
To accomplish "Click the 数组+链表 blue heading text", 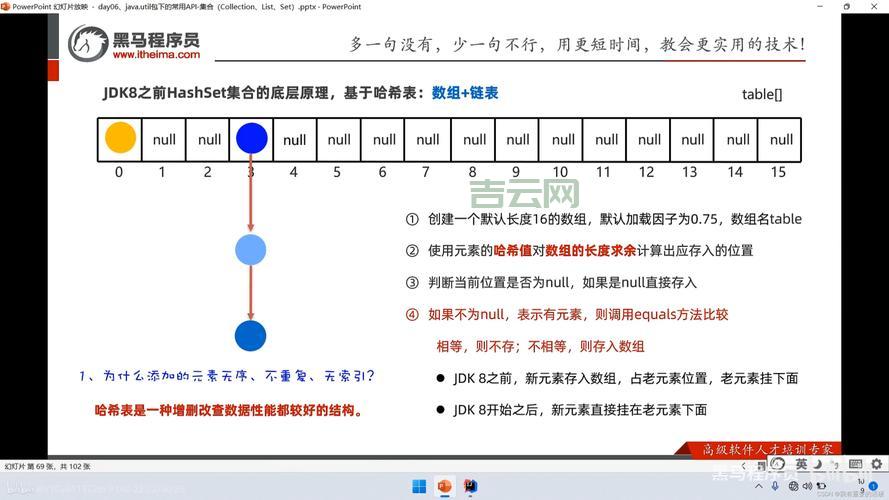I will click(465, 93).
